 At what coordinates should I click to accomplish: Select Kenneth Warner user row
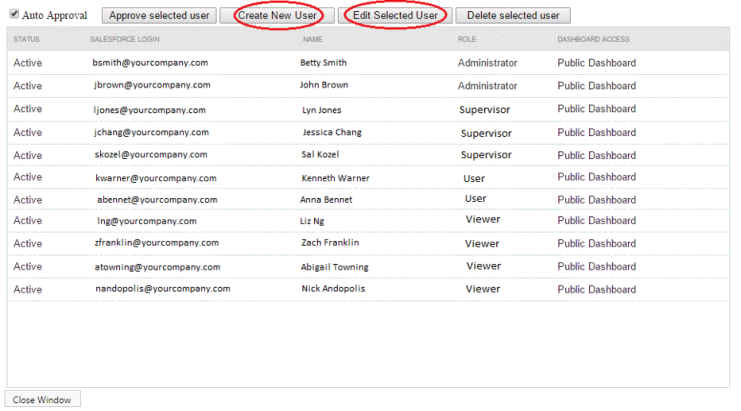click(x=368, y=177)
